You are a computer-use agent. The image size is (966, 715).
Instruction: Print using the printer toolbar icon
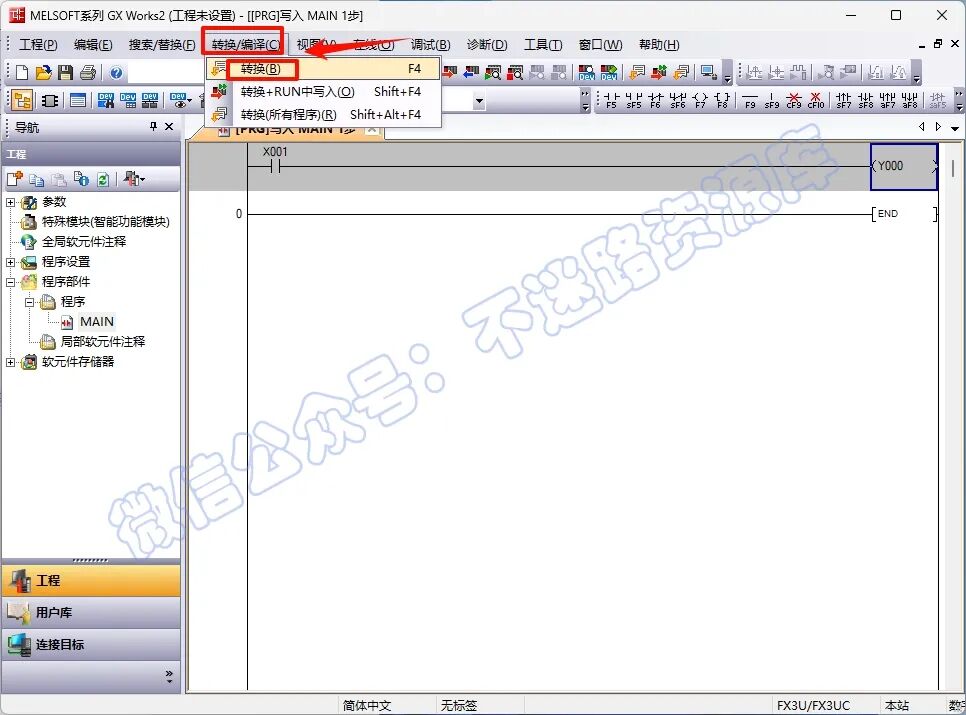(87, 73)
